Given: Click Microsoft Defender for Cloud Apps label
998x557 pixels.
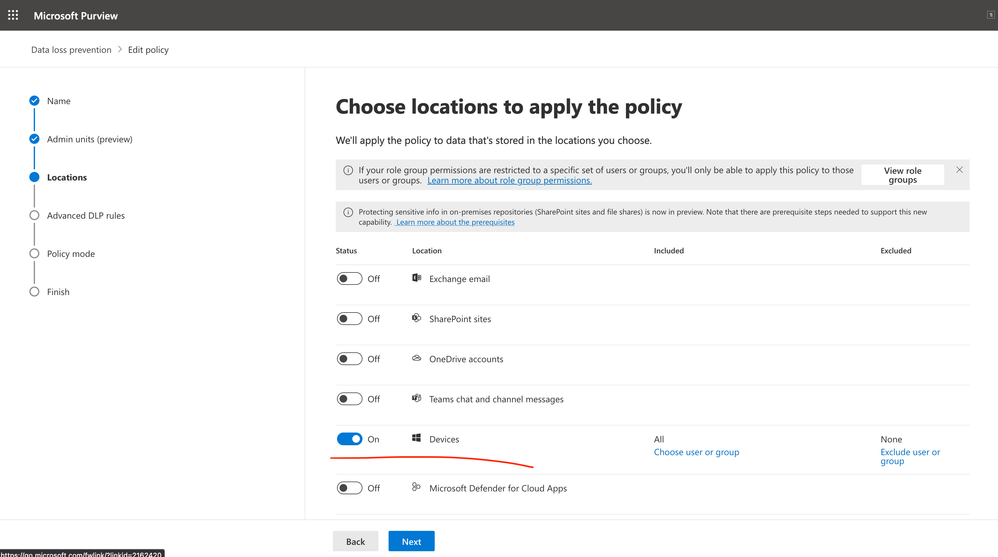Looking at the screenshot, I should [x=498, y=488].
